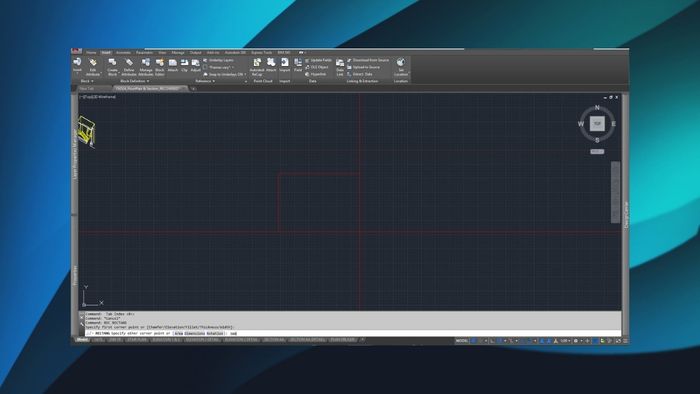Screen dimensions: 700x394
Task: Switch to the Annotate ribbon tab
Action: click(x=123, y=53)
